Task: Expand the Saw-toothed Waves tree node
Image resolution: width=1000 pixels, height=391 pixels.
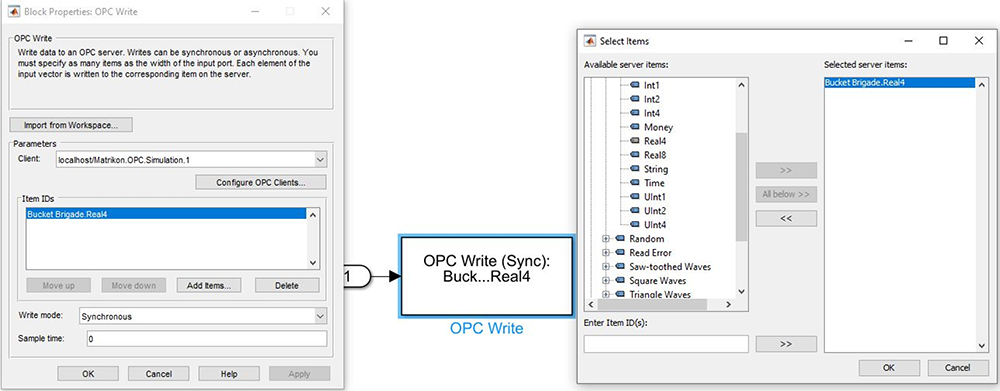Action: tap(606, 267)
